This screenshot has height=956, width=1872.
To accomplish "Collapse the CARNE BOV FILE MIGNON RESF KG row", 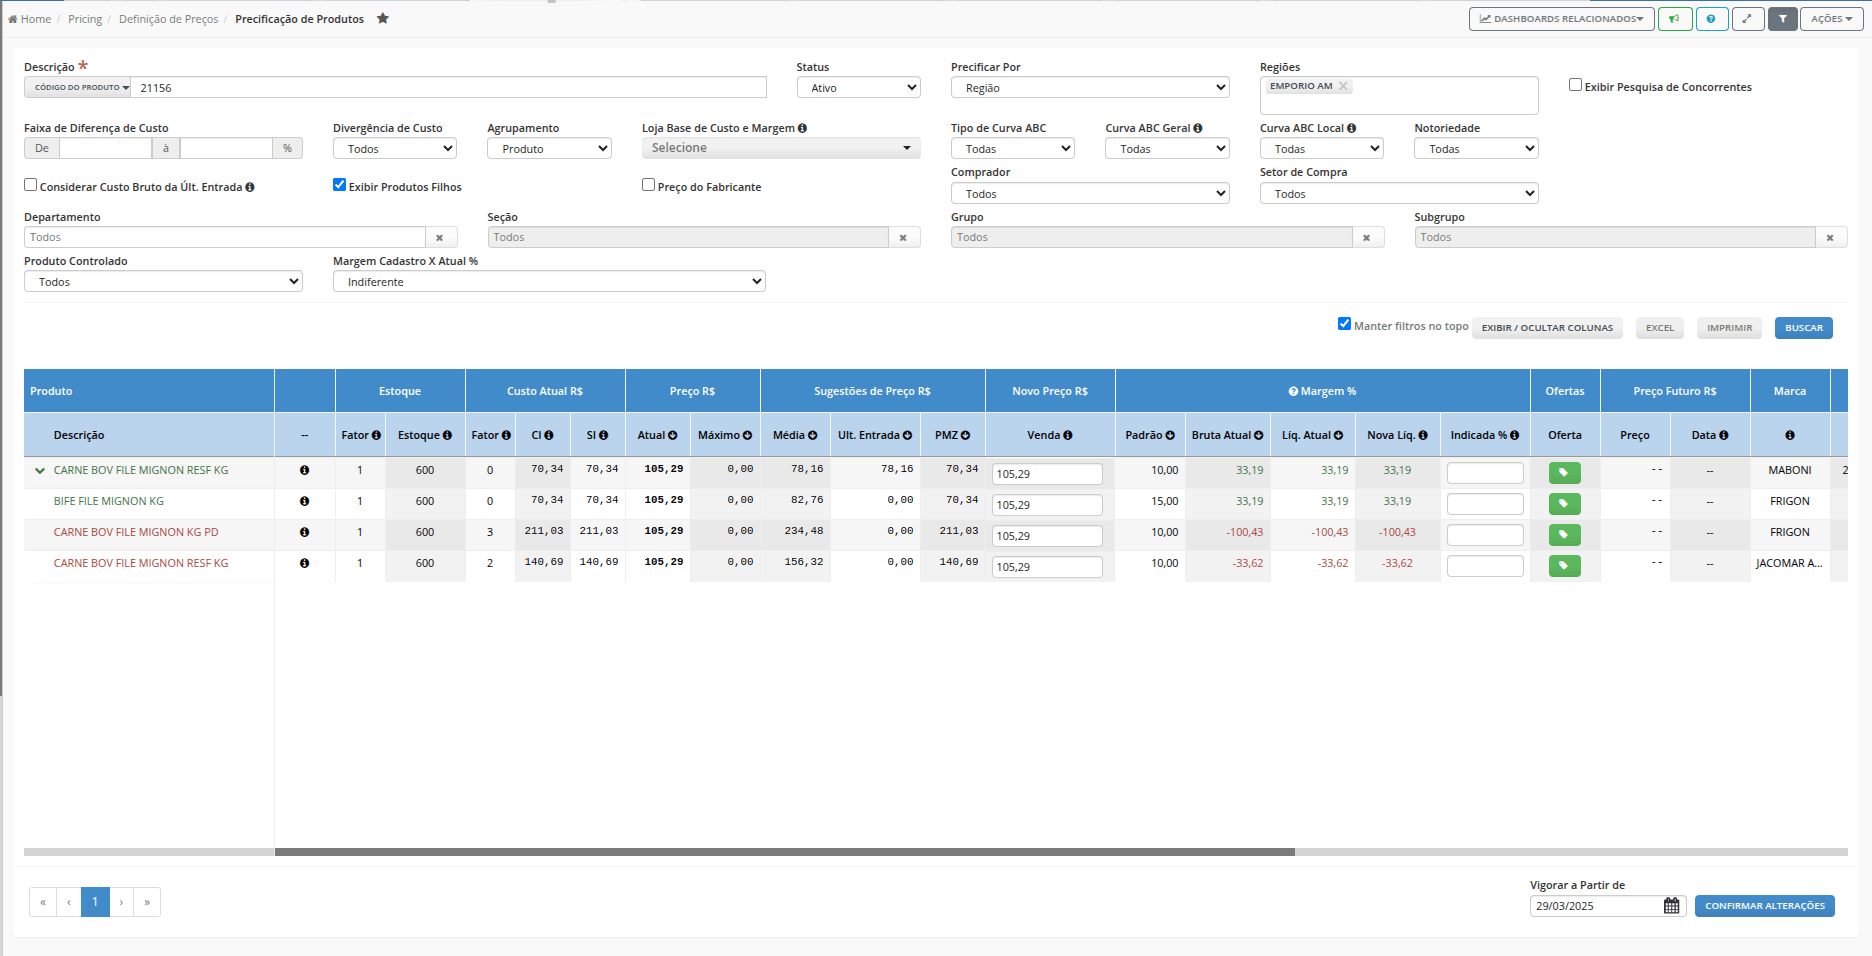I will [40, 470].
